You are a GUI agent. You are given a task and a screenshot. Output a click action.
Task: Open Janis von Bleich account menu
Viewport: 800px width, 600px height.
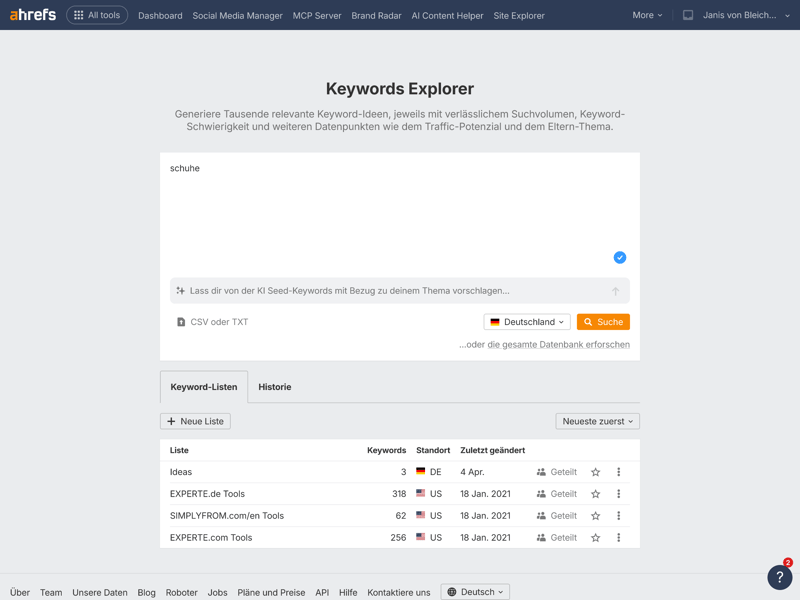[x=746, y=15]
